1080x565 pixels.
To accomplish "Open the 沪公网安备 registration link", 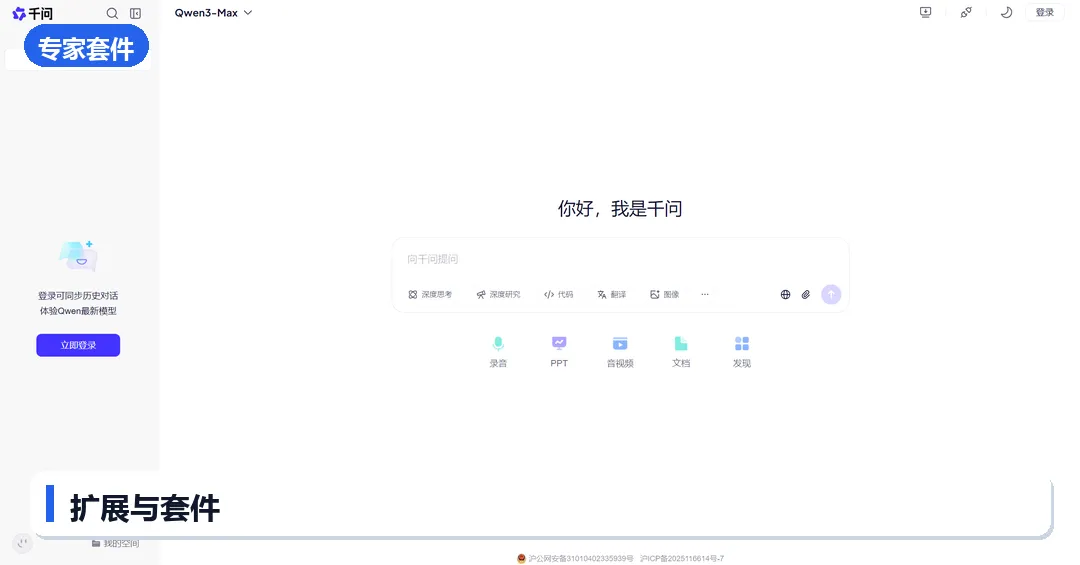I will pos(576,558).
